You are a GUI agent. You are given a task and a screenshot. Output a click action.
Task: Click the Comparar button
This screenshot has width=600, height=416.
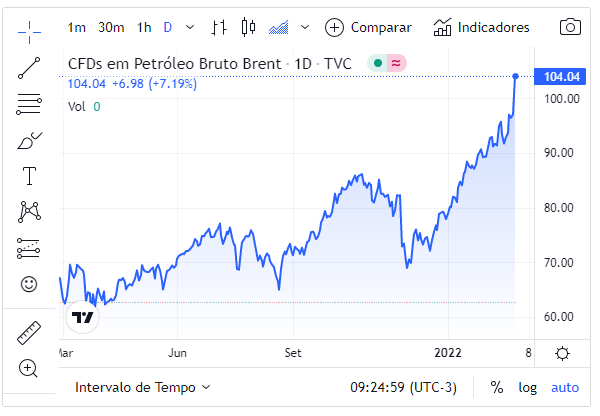pyautogui.click(x=371, y=27)
